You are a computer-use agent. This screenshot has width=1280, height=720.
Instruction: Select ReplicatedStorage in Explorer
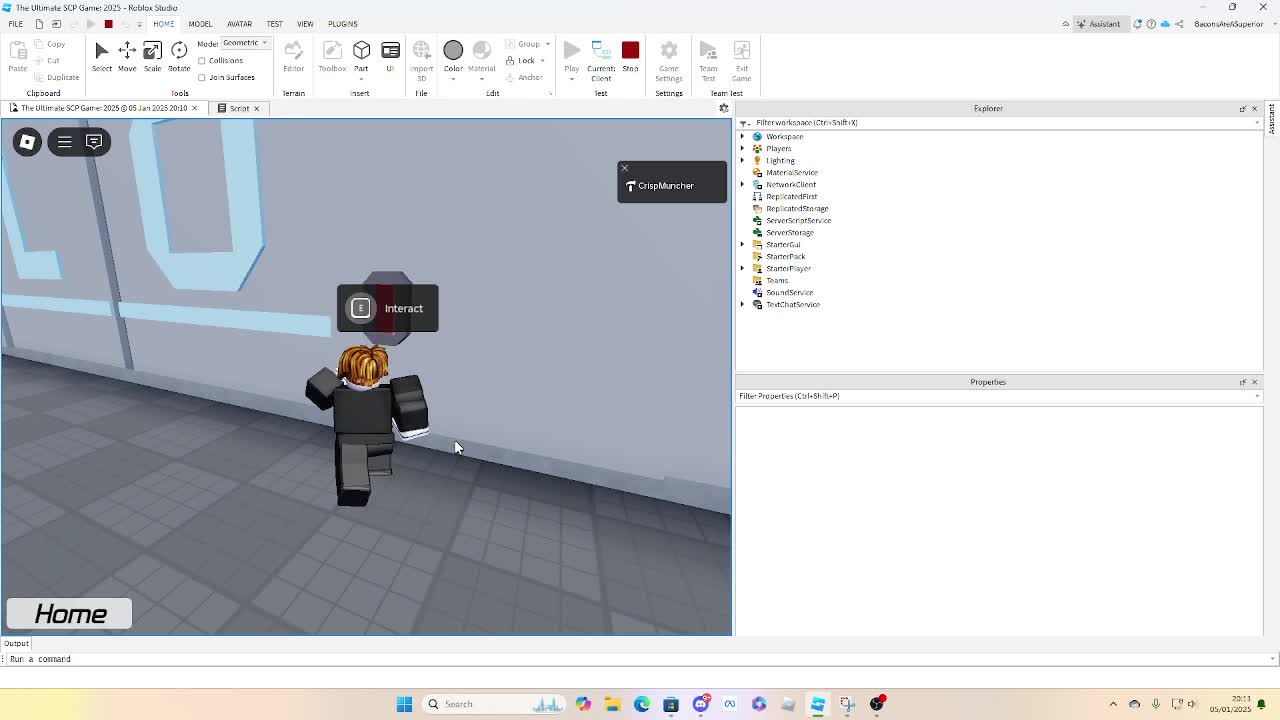pos(797,209)
